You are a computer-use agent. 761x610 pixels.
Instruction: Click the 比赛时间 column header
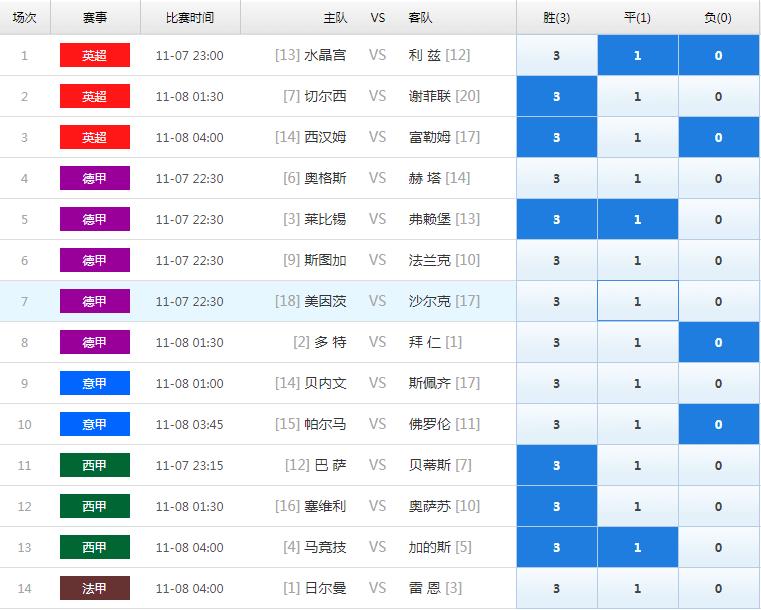[x=190, y=18]
